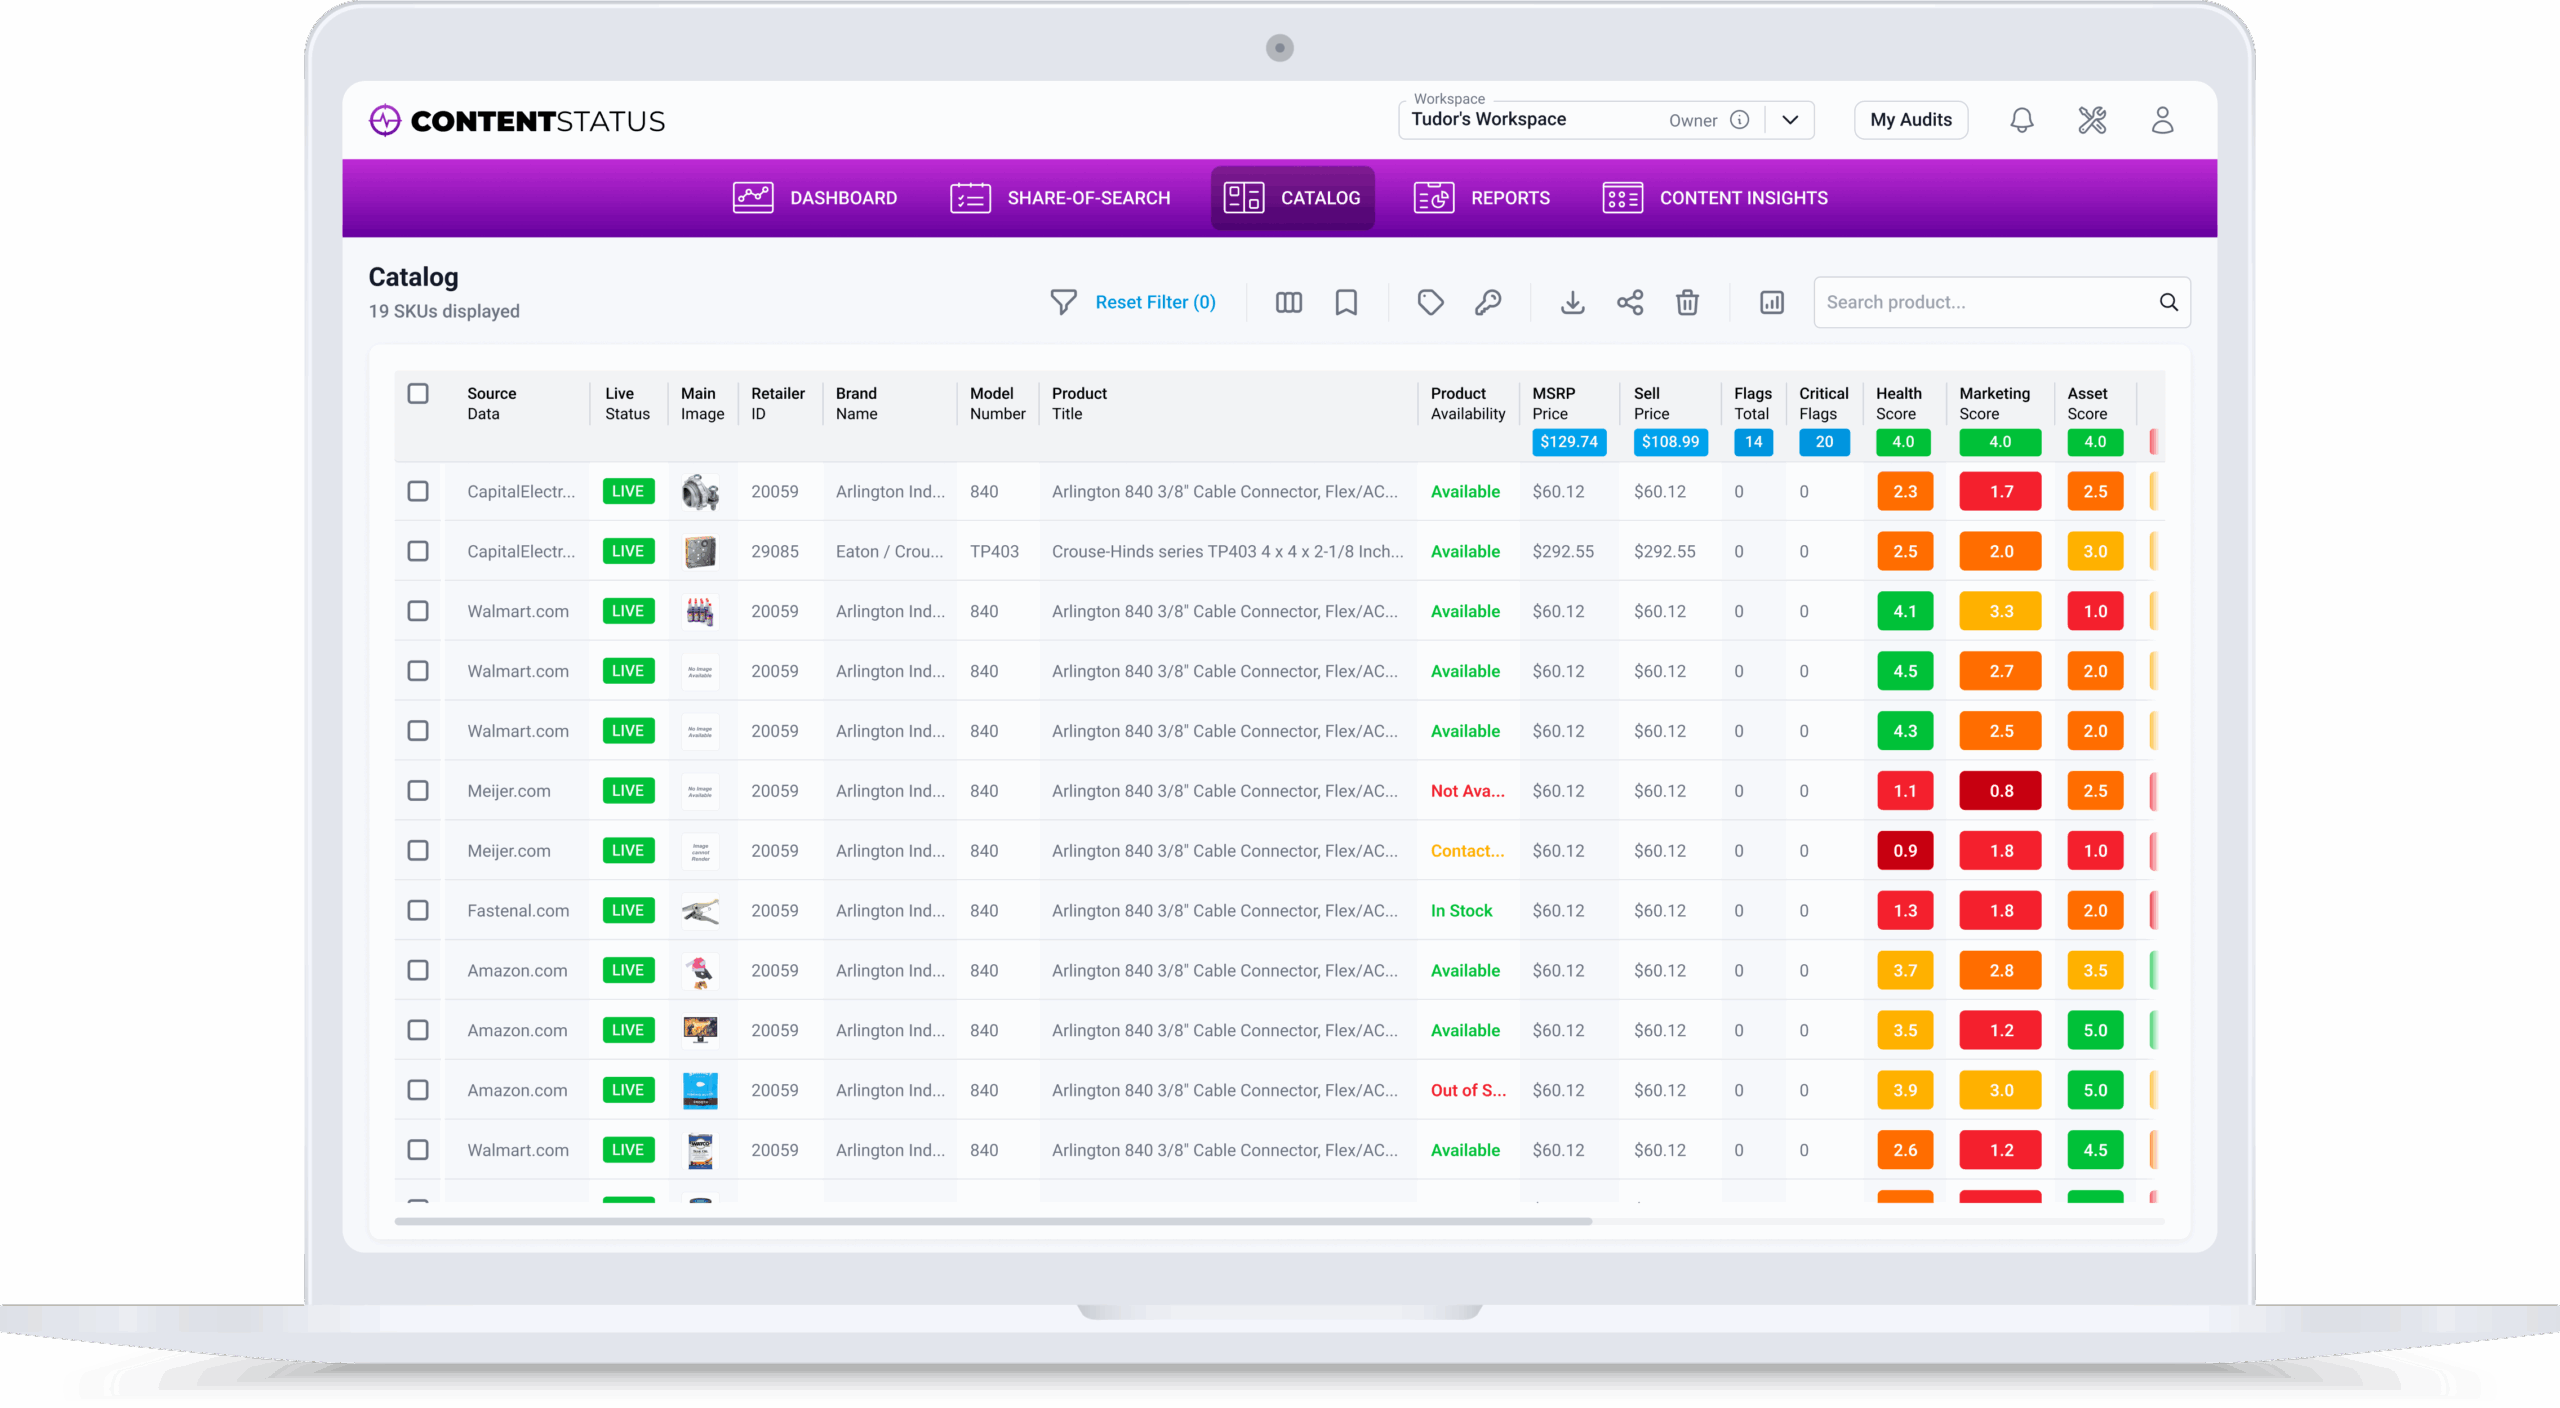Viewport: 2560px width, 1408px height.
Task: Open the chart report icon
Action: click(1771, 302)
